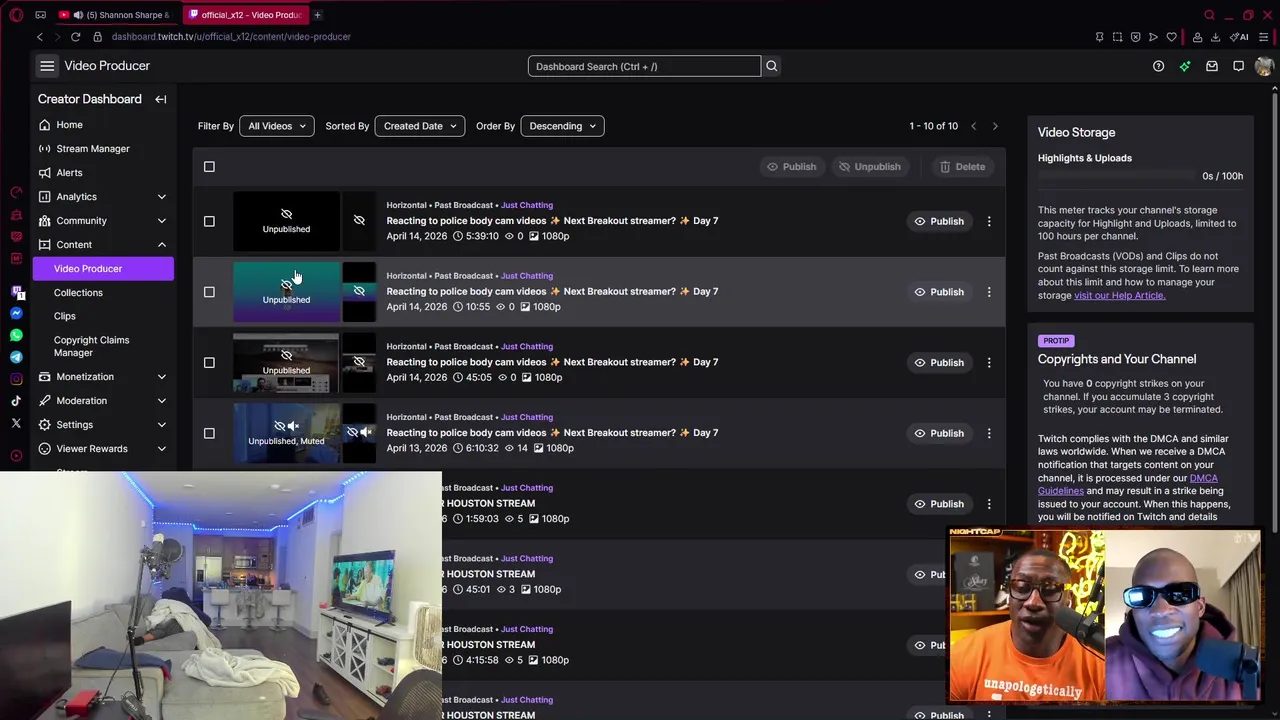The height and width of the screenshot is (720, 1280).
Task: Toggle the select-all videos checkbox
Action: pyautogui.click(x=209, y=167)
